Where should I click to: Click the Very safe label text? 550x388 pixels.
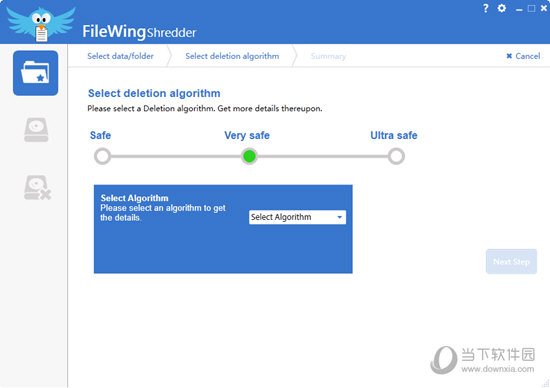click(247, 135)
